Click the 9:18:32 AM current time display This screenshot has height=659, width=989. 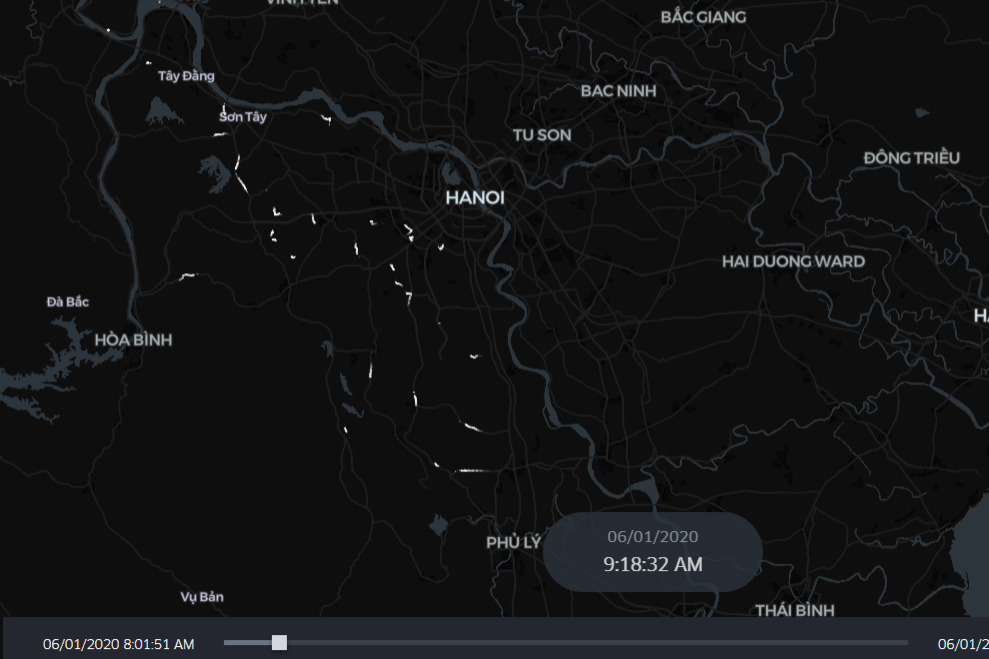[x=652, y=565]
